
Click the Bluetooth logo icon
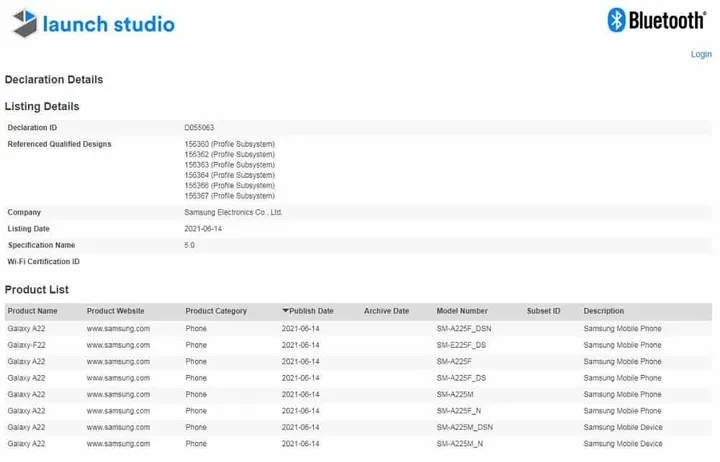click(618, 20)
